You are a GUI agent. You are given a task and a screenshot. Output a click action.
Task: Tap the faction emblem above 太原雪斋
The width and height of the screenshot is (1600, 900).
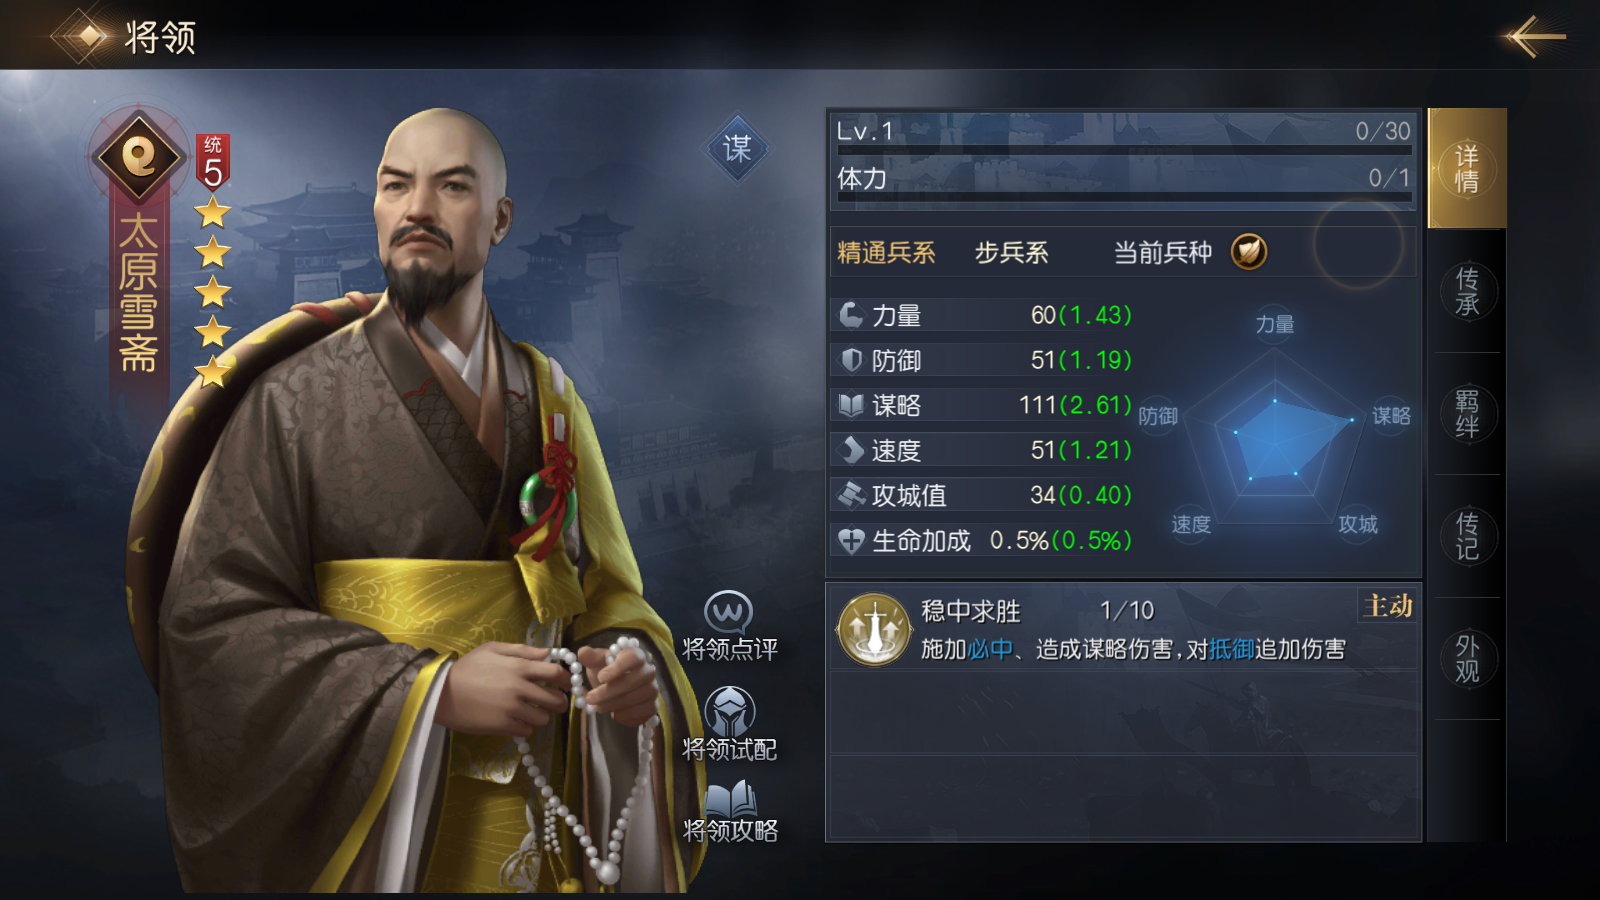pos(139,157)
